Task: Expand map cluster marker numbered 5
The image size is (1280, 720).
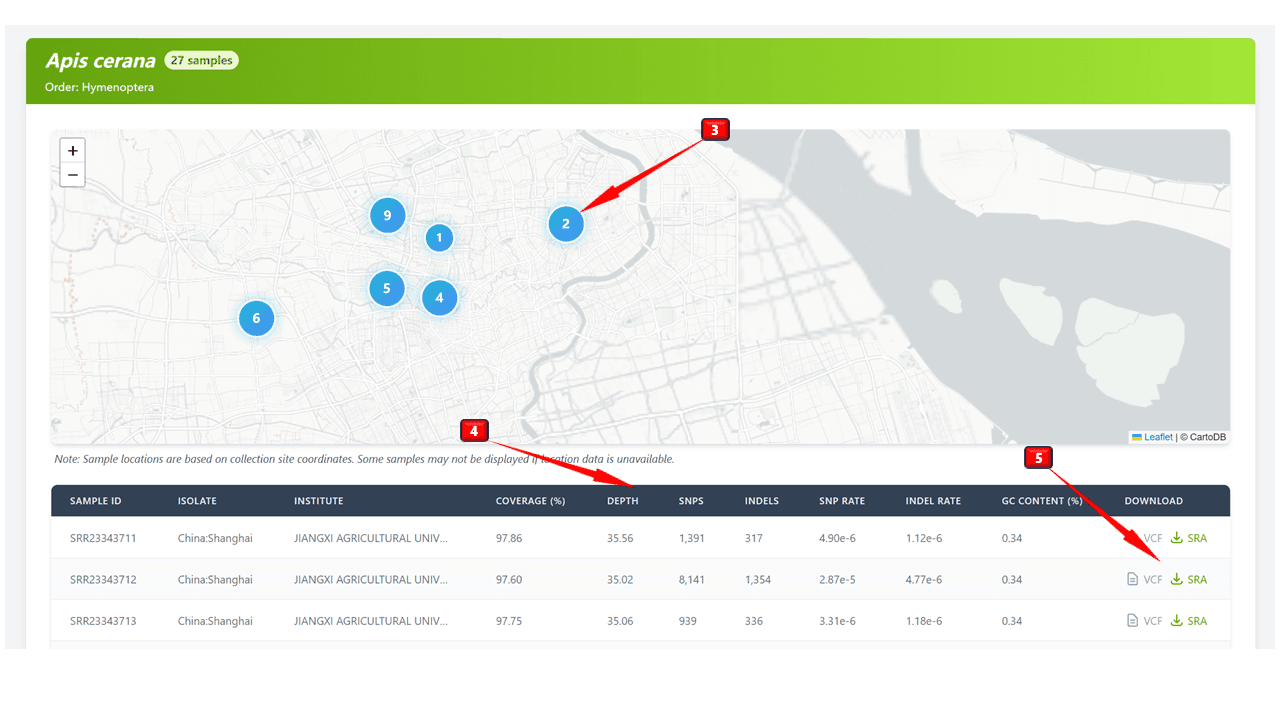Action: tap(386, 289)
